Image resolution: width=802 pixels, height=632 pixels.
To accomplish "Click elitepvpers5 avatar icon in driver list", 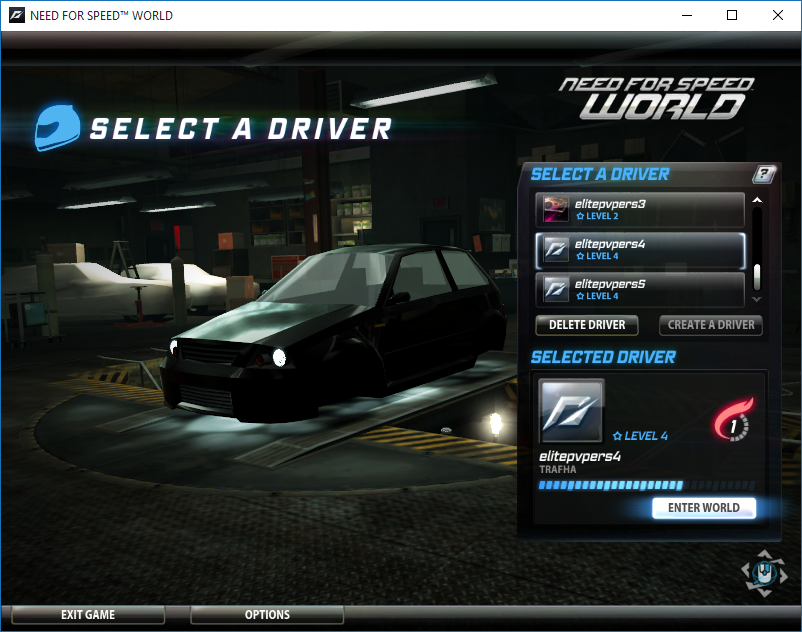I will tap(556, 289).
